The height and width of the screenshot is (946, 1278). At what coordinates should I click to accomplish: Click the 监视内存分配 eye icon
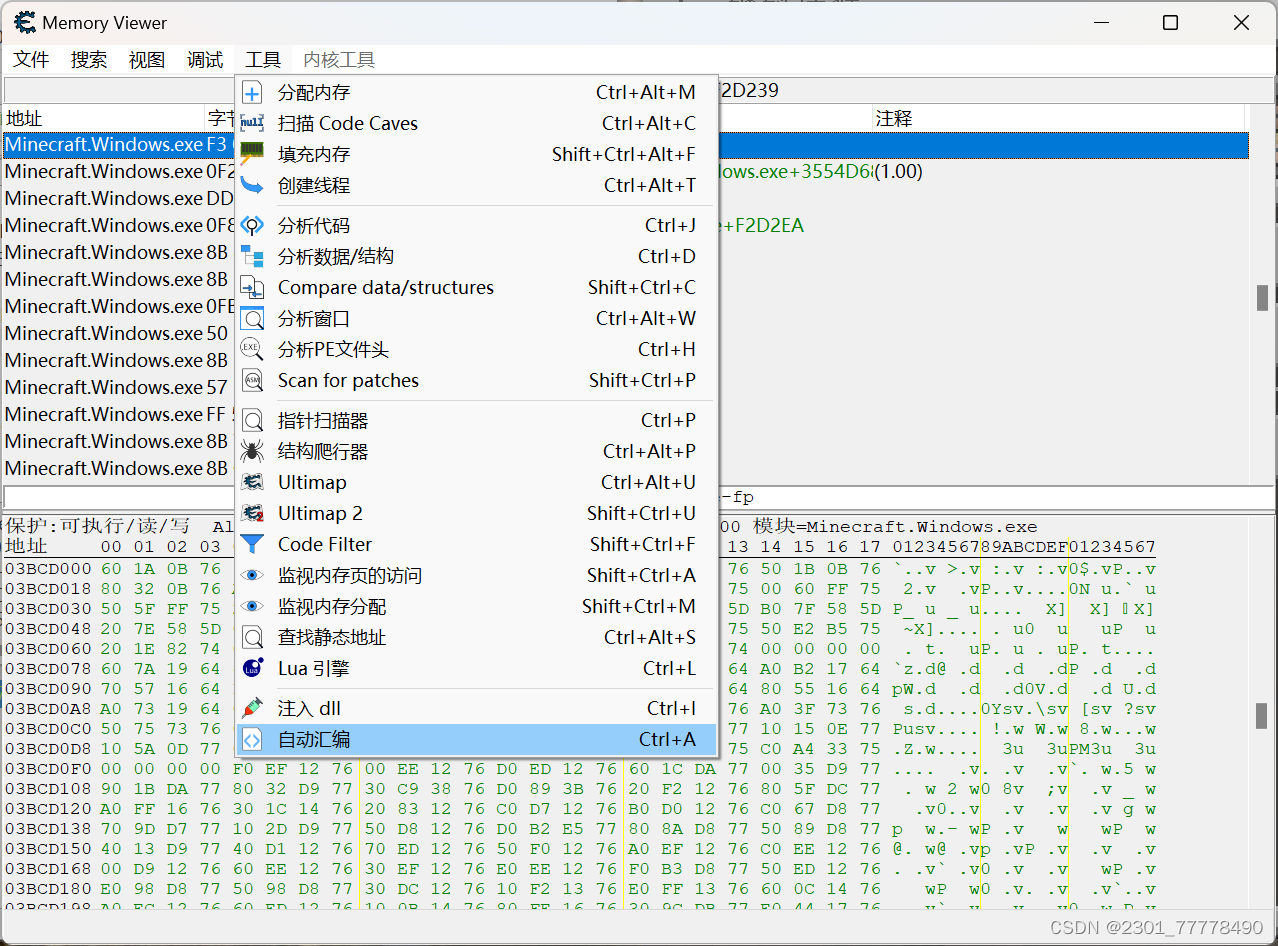pyautogui.click(x=253, y=607)
